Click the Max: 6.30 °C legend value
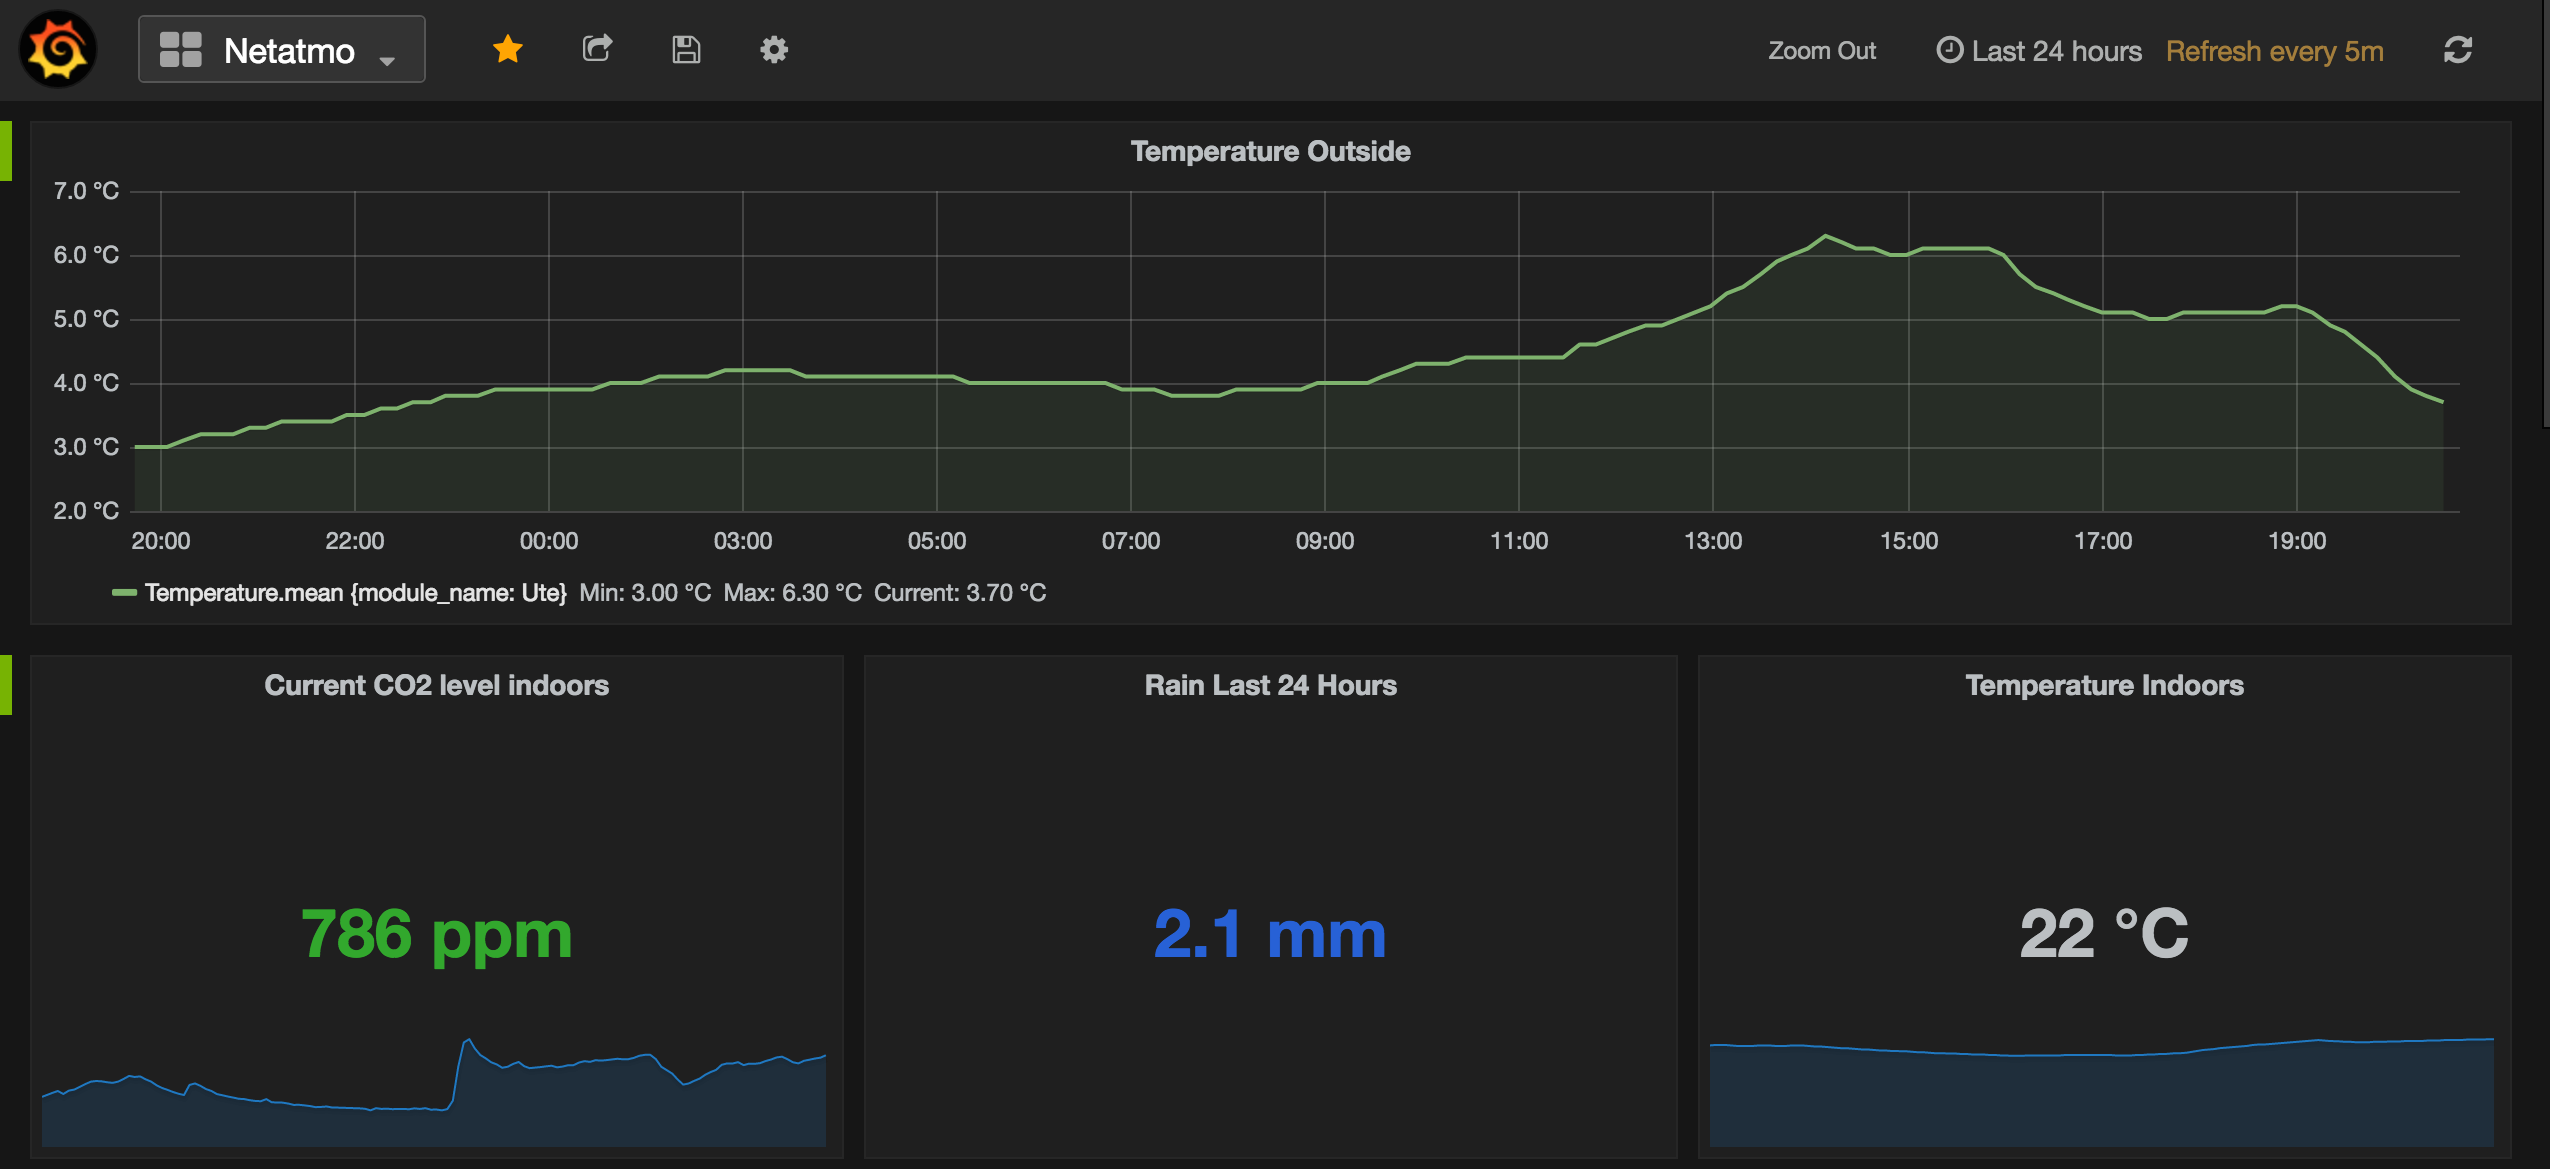Image resolution: width=2550 pixels, height=1169 pixels. 792,593
